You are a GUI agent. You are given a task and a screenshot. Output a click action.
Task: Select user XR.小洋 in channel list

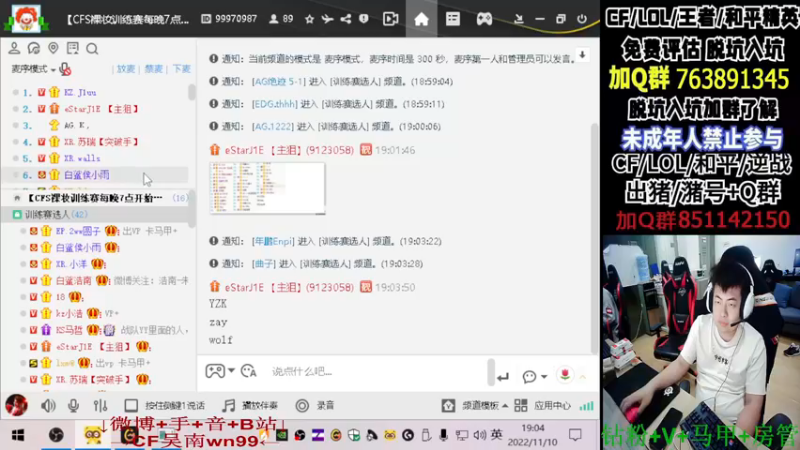(71, 264)
